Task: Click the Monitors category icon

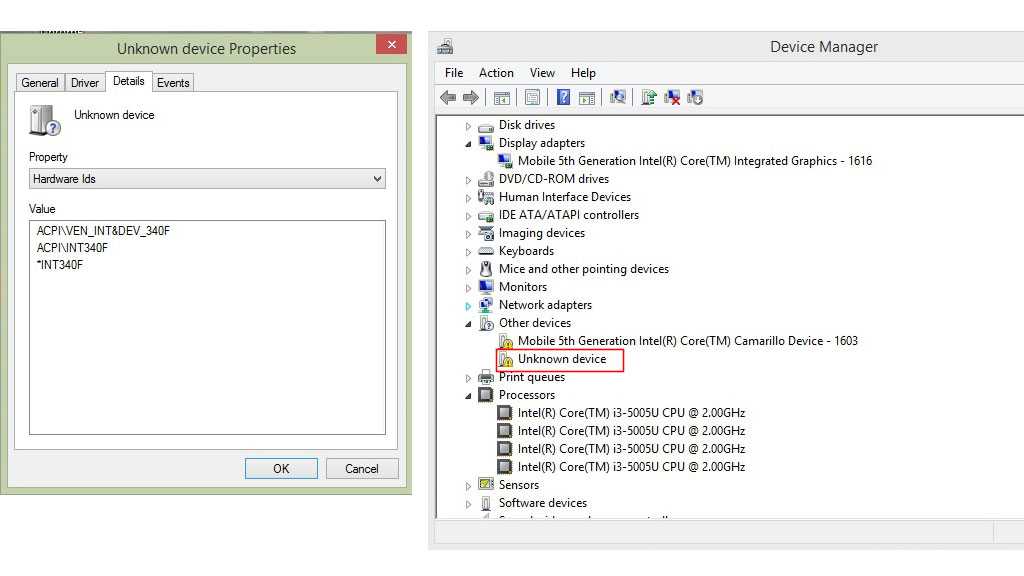Action: (485, 287)
